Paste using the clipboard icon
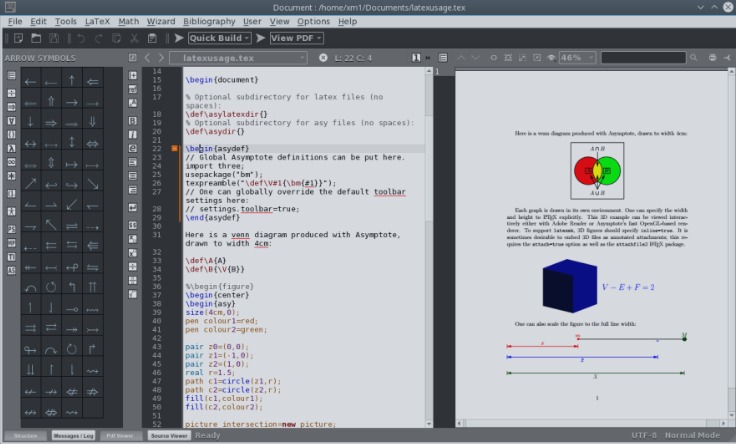 (x=152, y=38)
